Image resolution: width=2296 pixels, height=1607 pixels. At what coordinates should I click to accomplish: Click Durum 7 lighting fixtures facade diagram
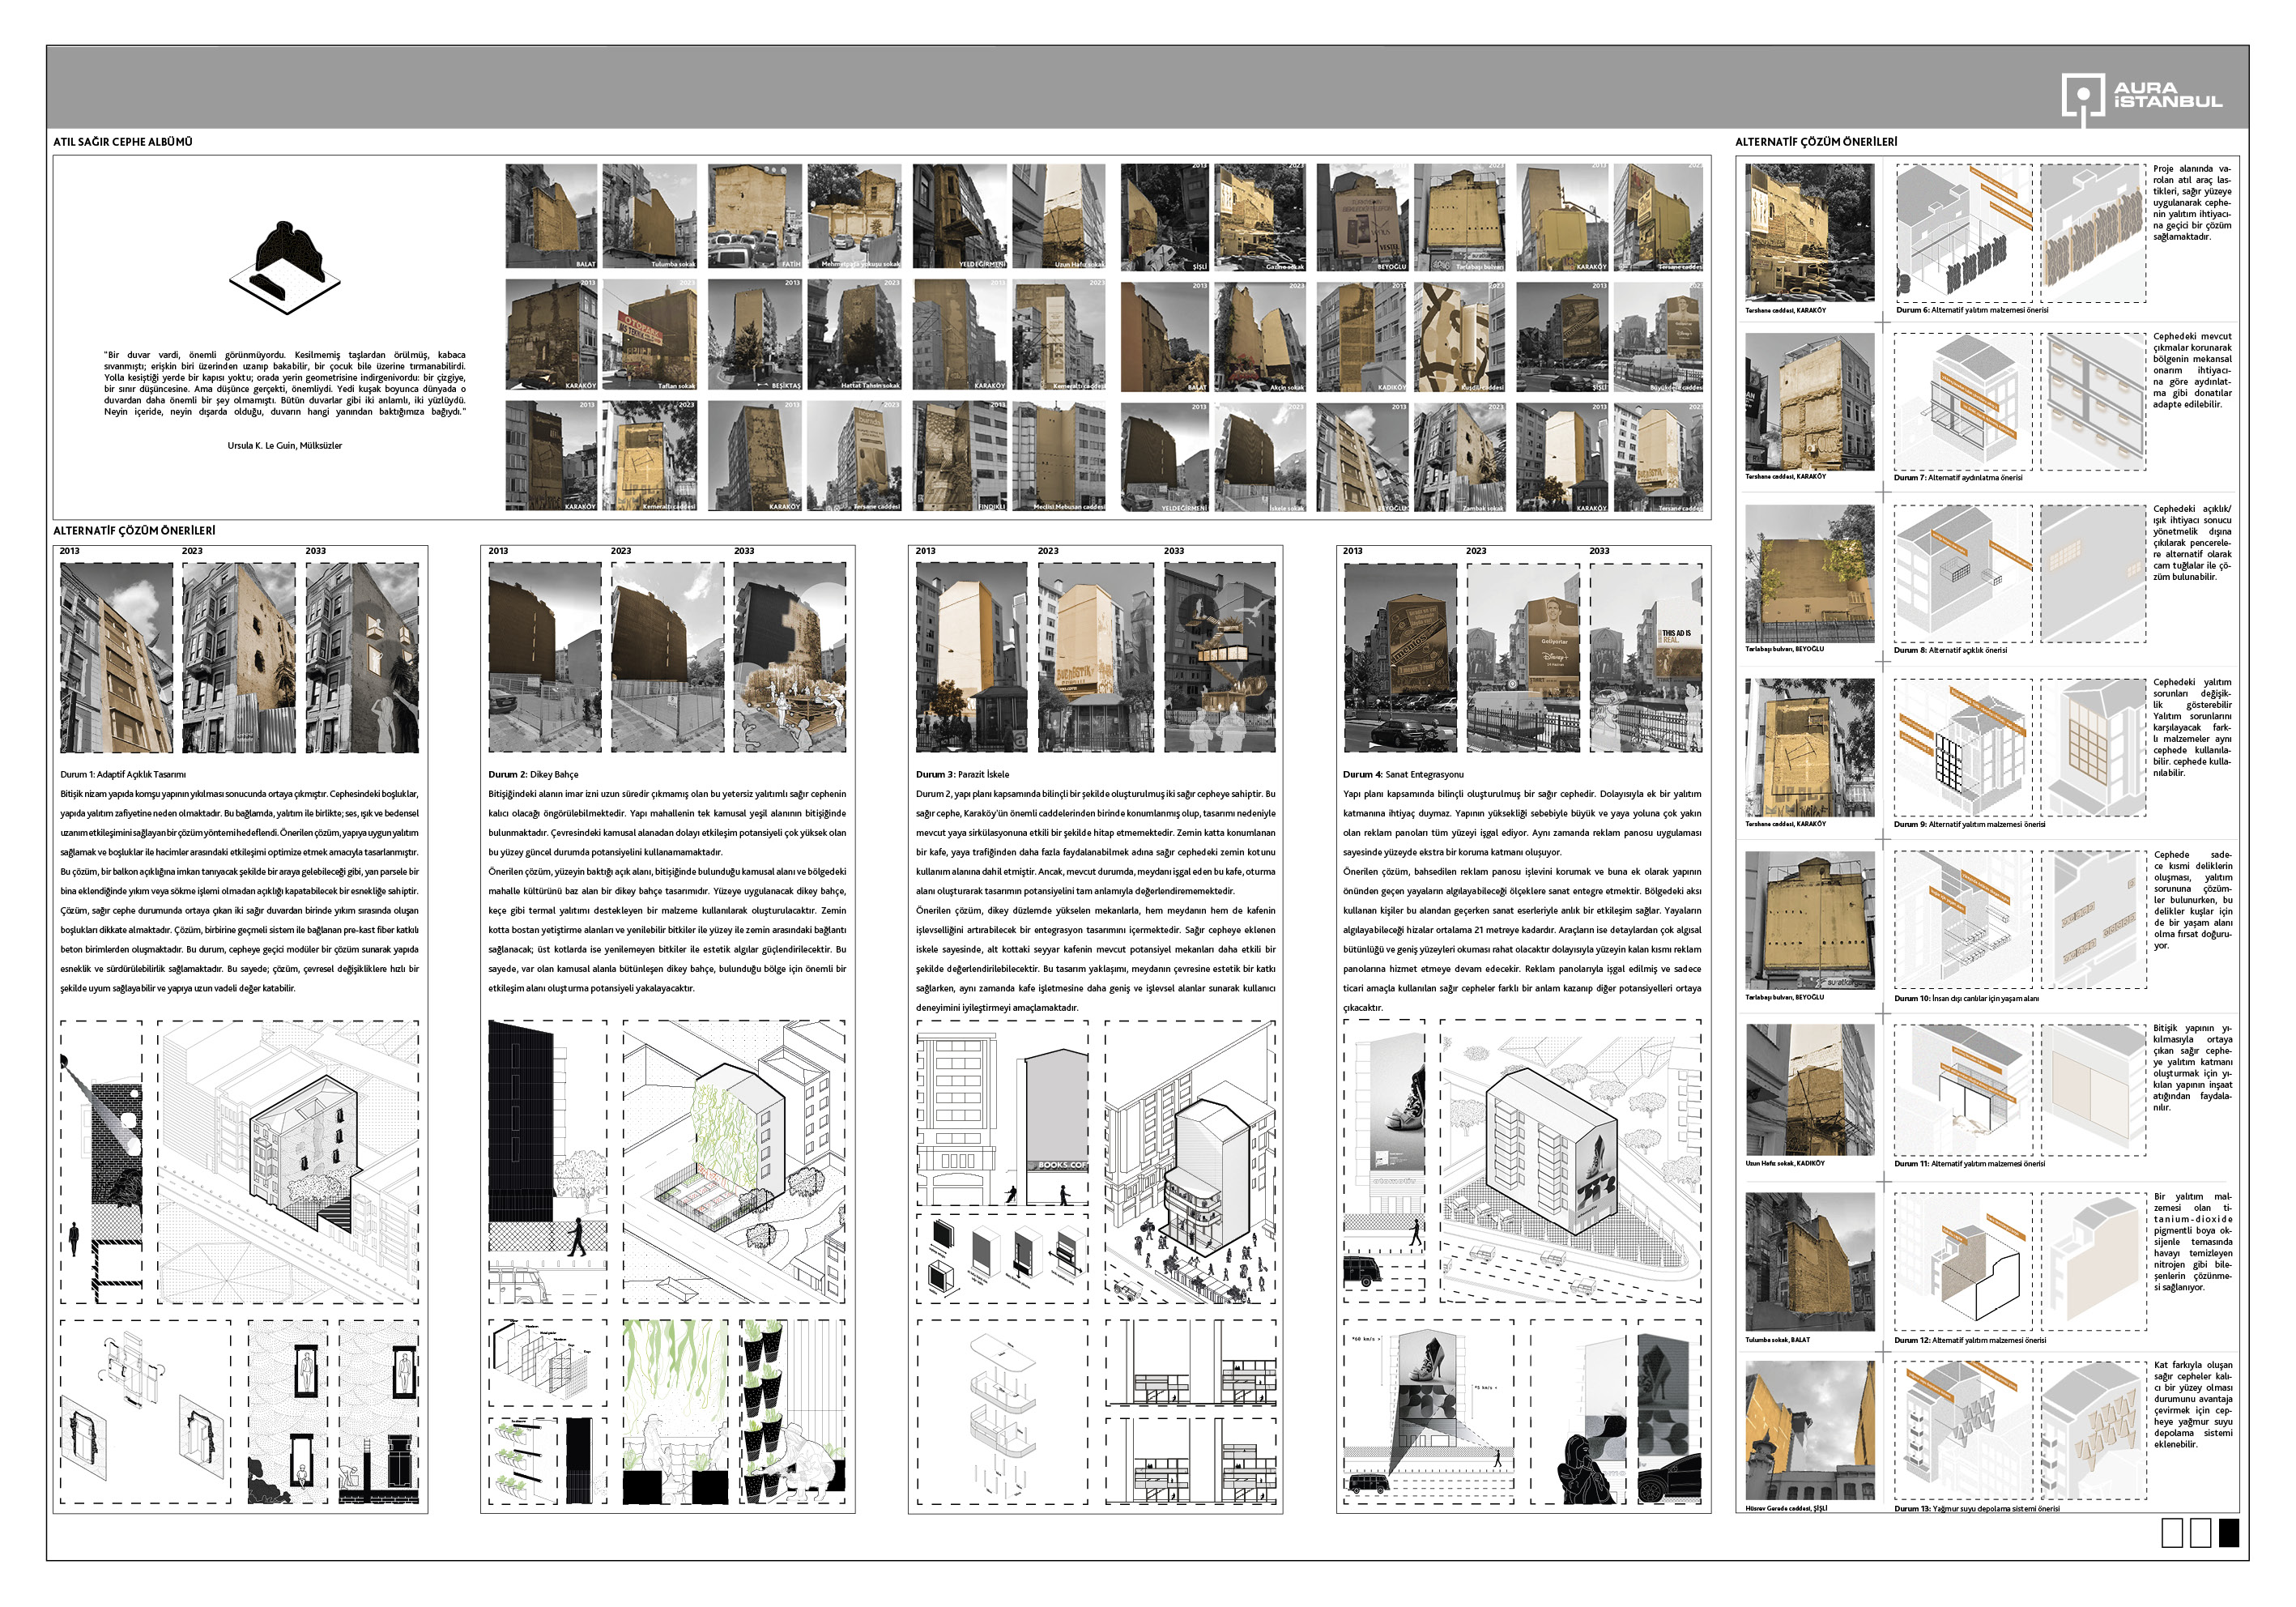[x=2093, y=402]
